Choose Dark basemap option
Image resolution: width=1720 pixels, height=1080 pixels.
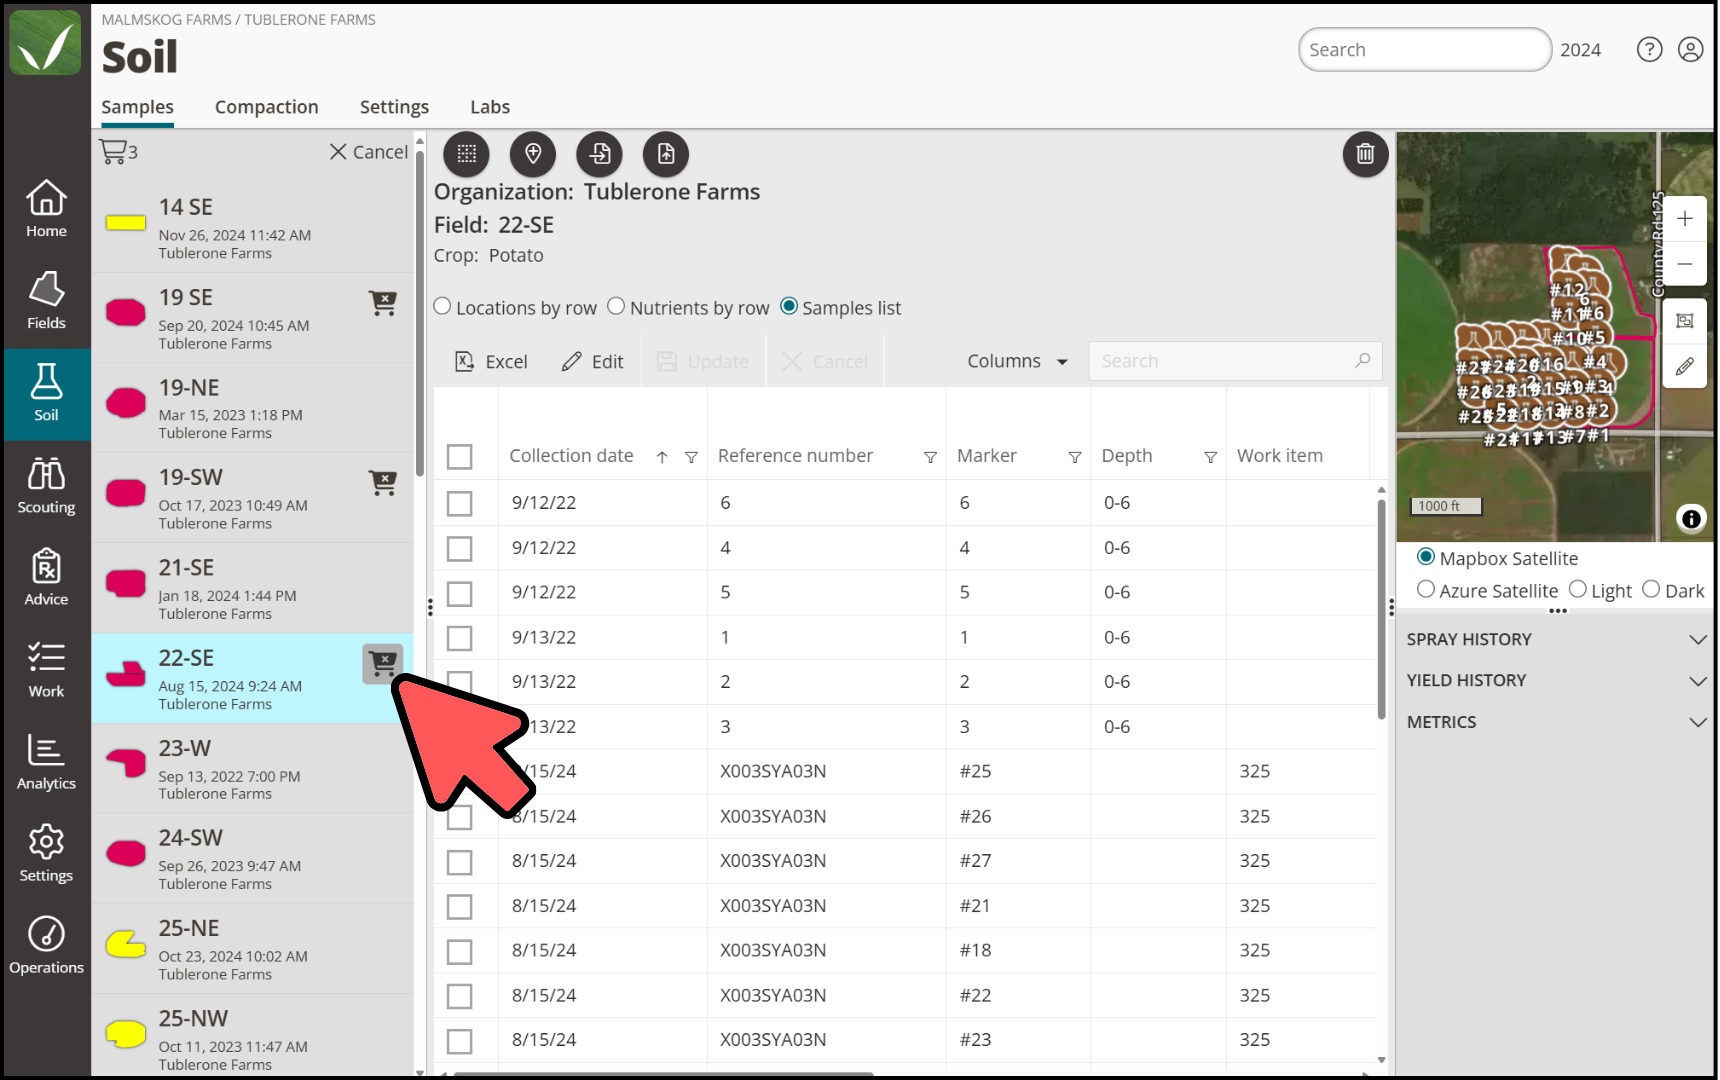tap(1651, 589)
